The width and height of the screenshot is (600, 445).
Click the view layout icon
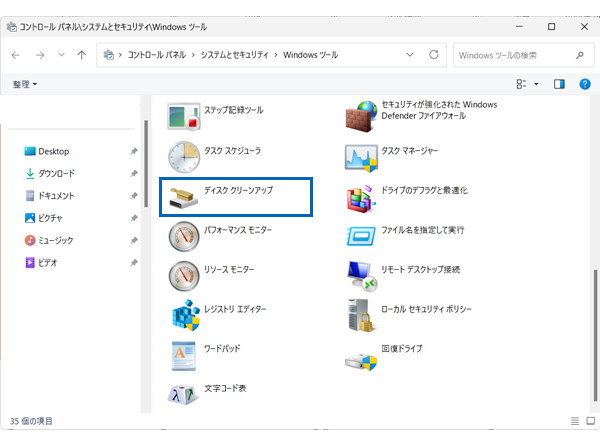tap(521, 84)
